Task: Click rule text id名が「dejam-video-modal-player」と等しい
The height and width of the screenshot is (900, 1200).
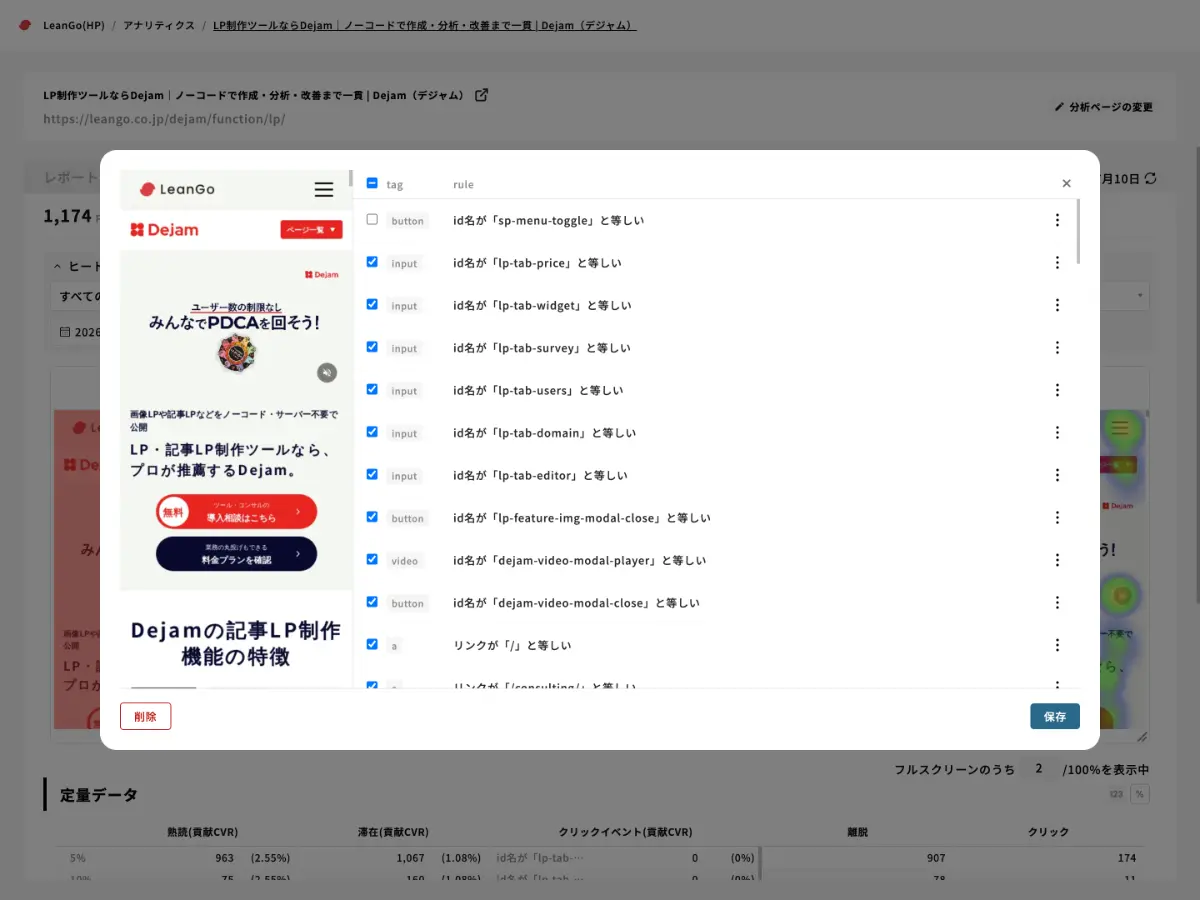Action: point(579,560)
